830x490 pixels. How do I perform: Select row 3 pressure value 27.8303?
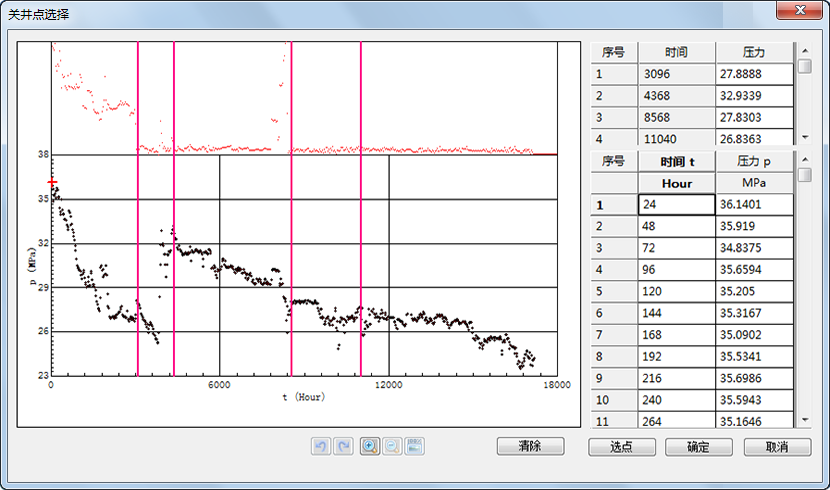coord(754,118)
